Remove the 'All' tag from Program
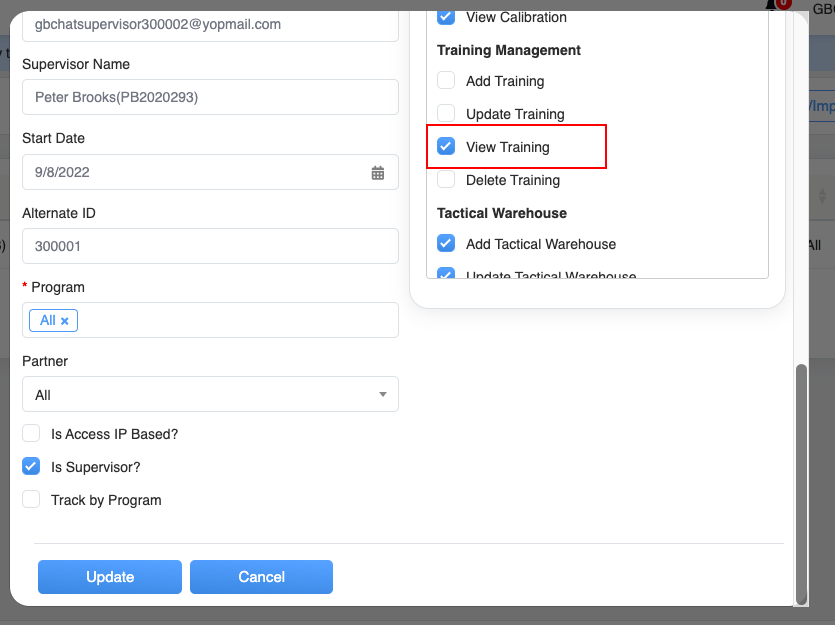The height and width of the screenshot is (625, 835). [x=65, y=321]
